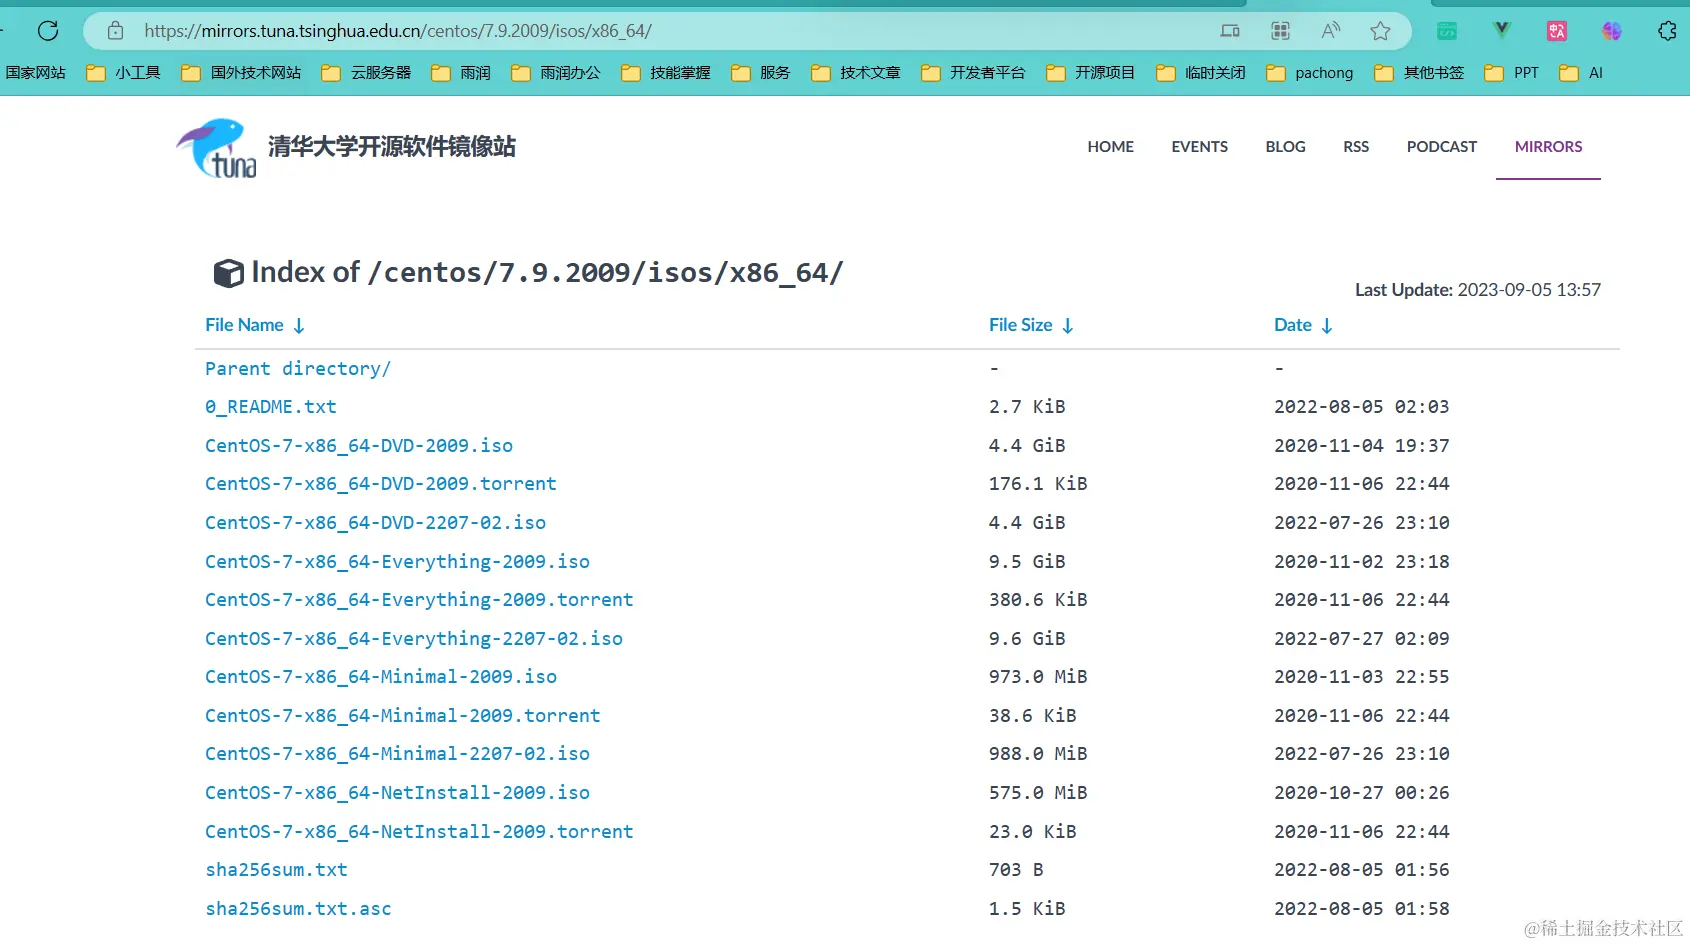The width and height of the screenshot is (1690, 945).
Task: Select the MIRRORS navigation tab
Action: pos(1548,147)
